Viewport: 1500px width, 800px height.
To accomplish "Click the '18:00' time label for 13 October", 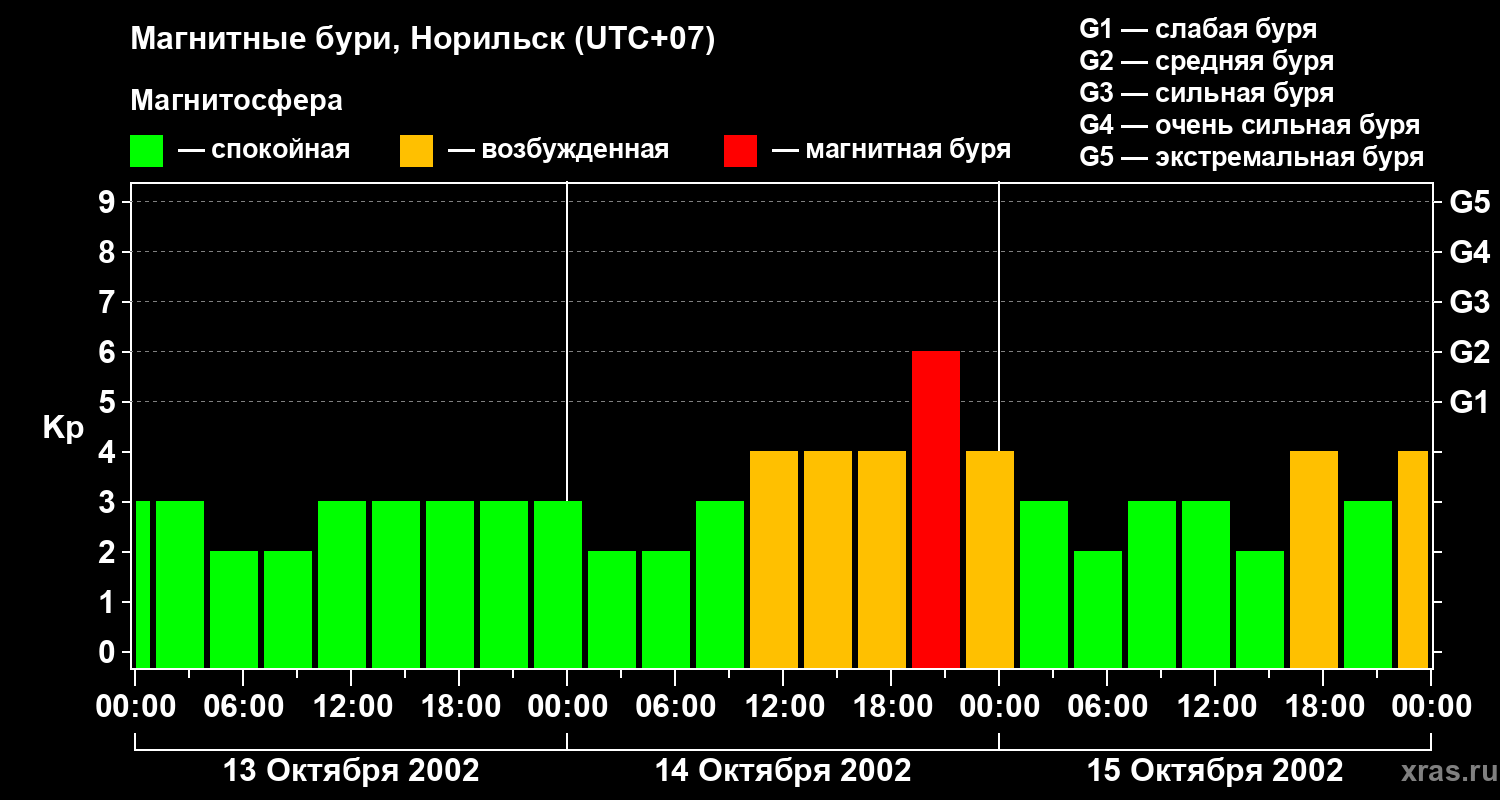I will point(459,707).
